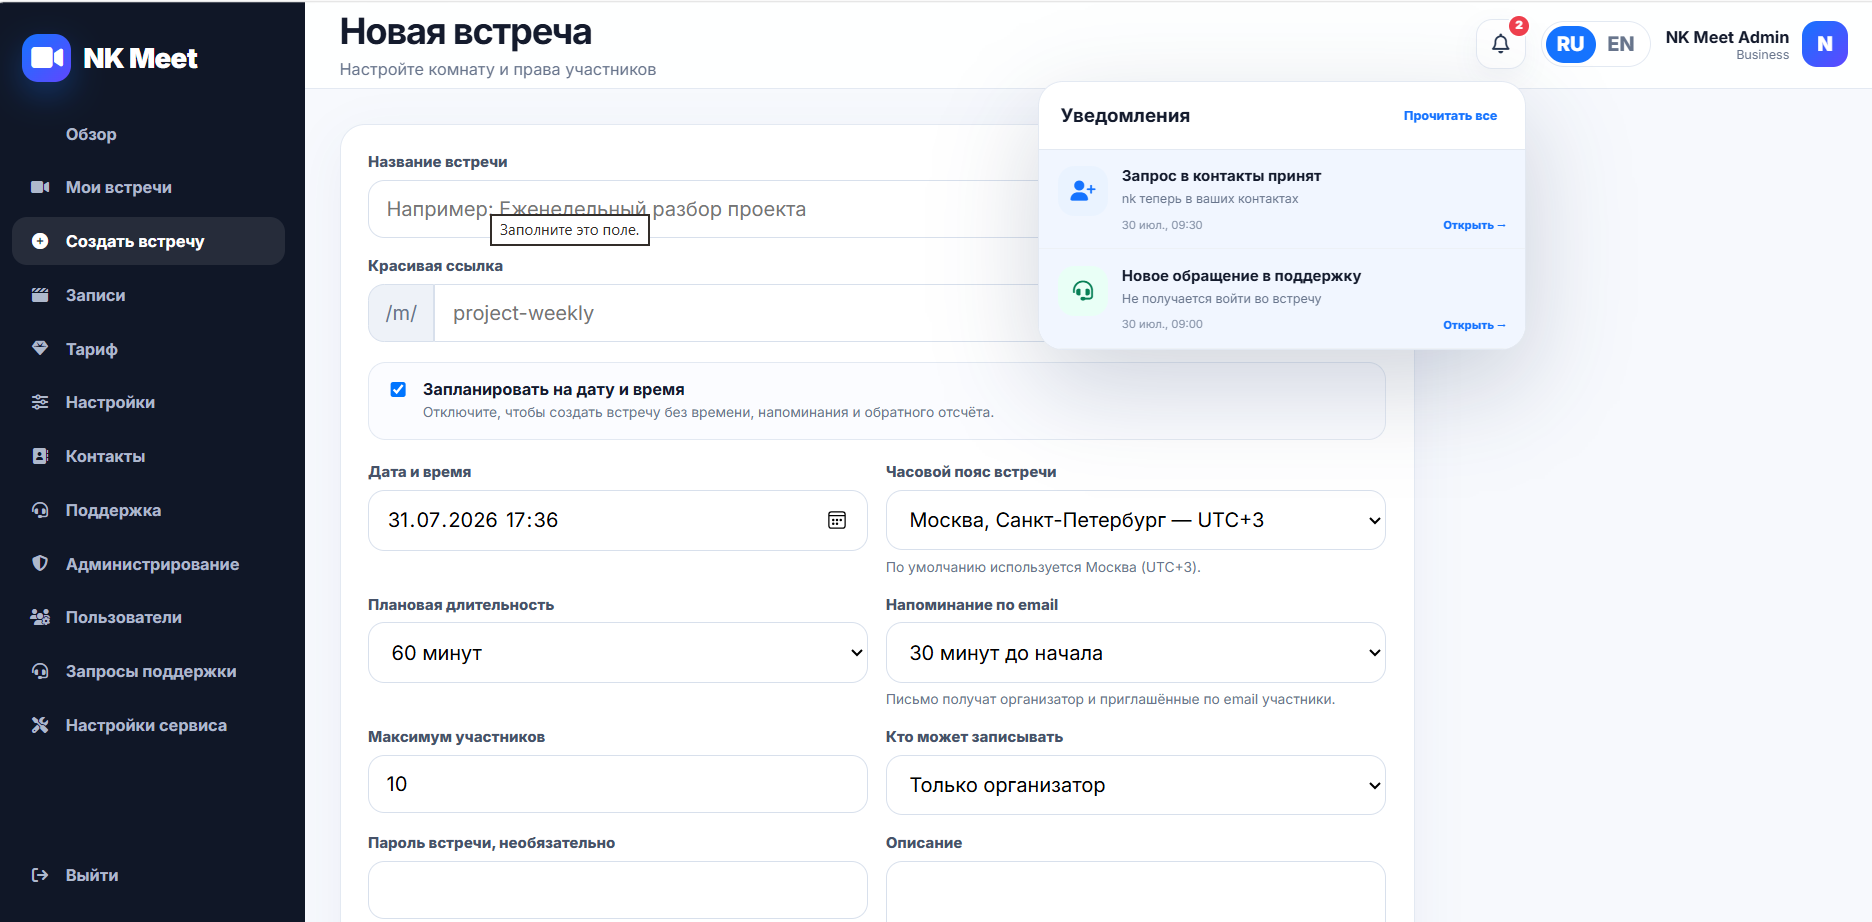
Task: Click the shield icon beside Администрирование
Action: tap(40, 563)
